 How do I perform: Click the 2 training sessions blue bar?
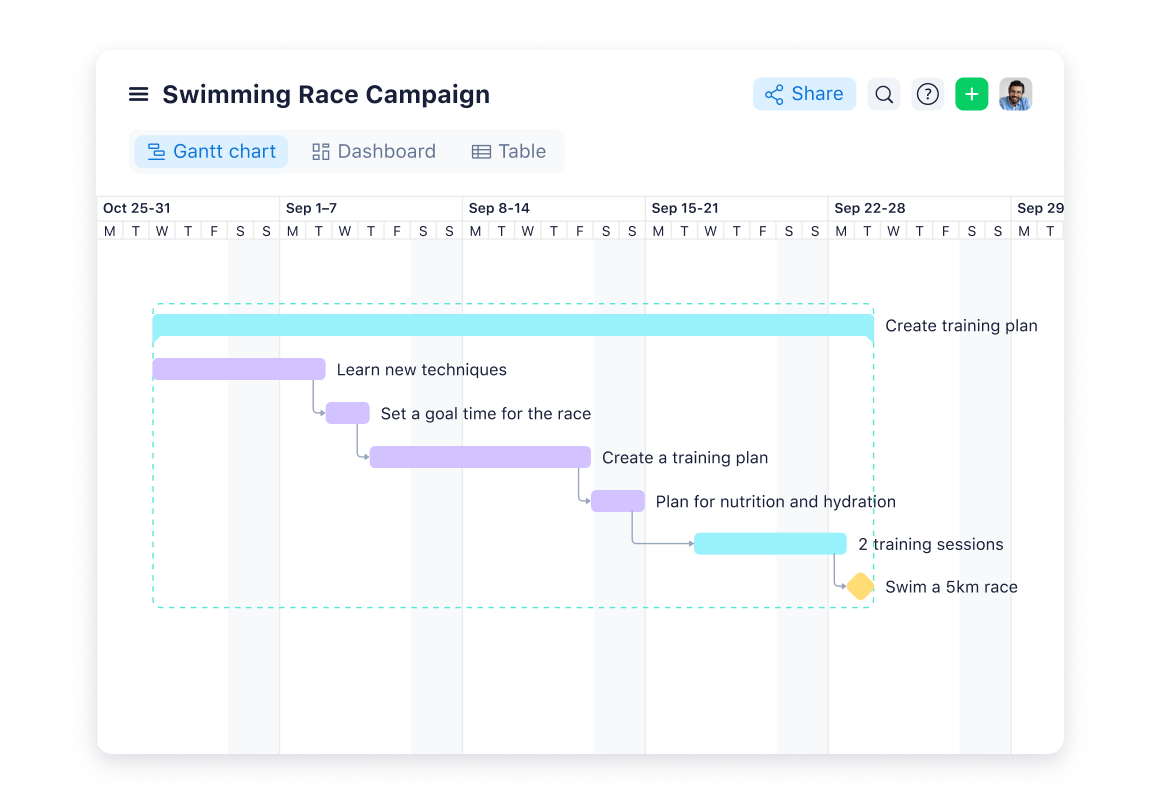click(770, 544)
